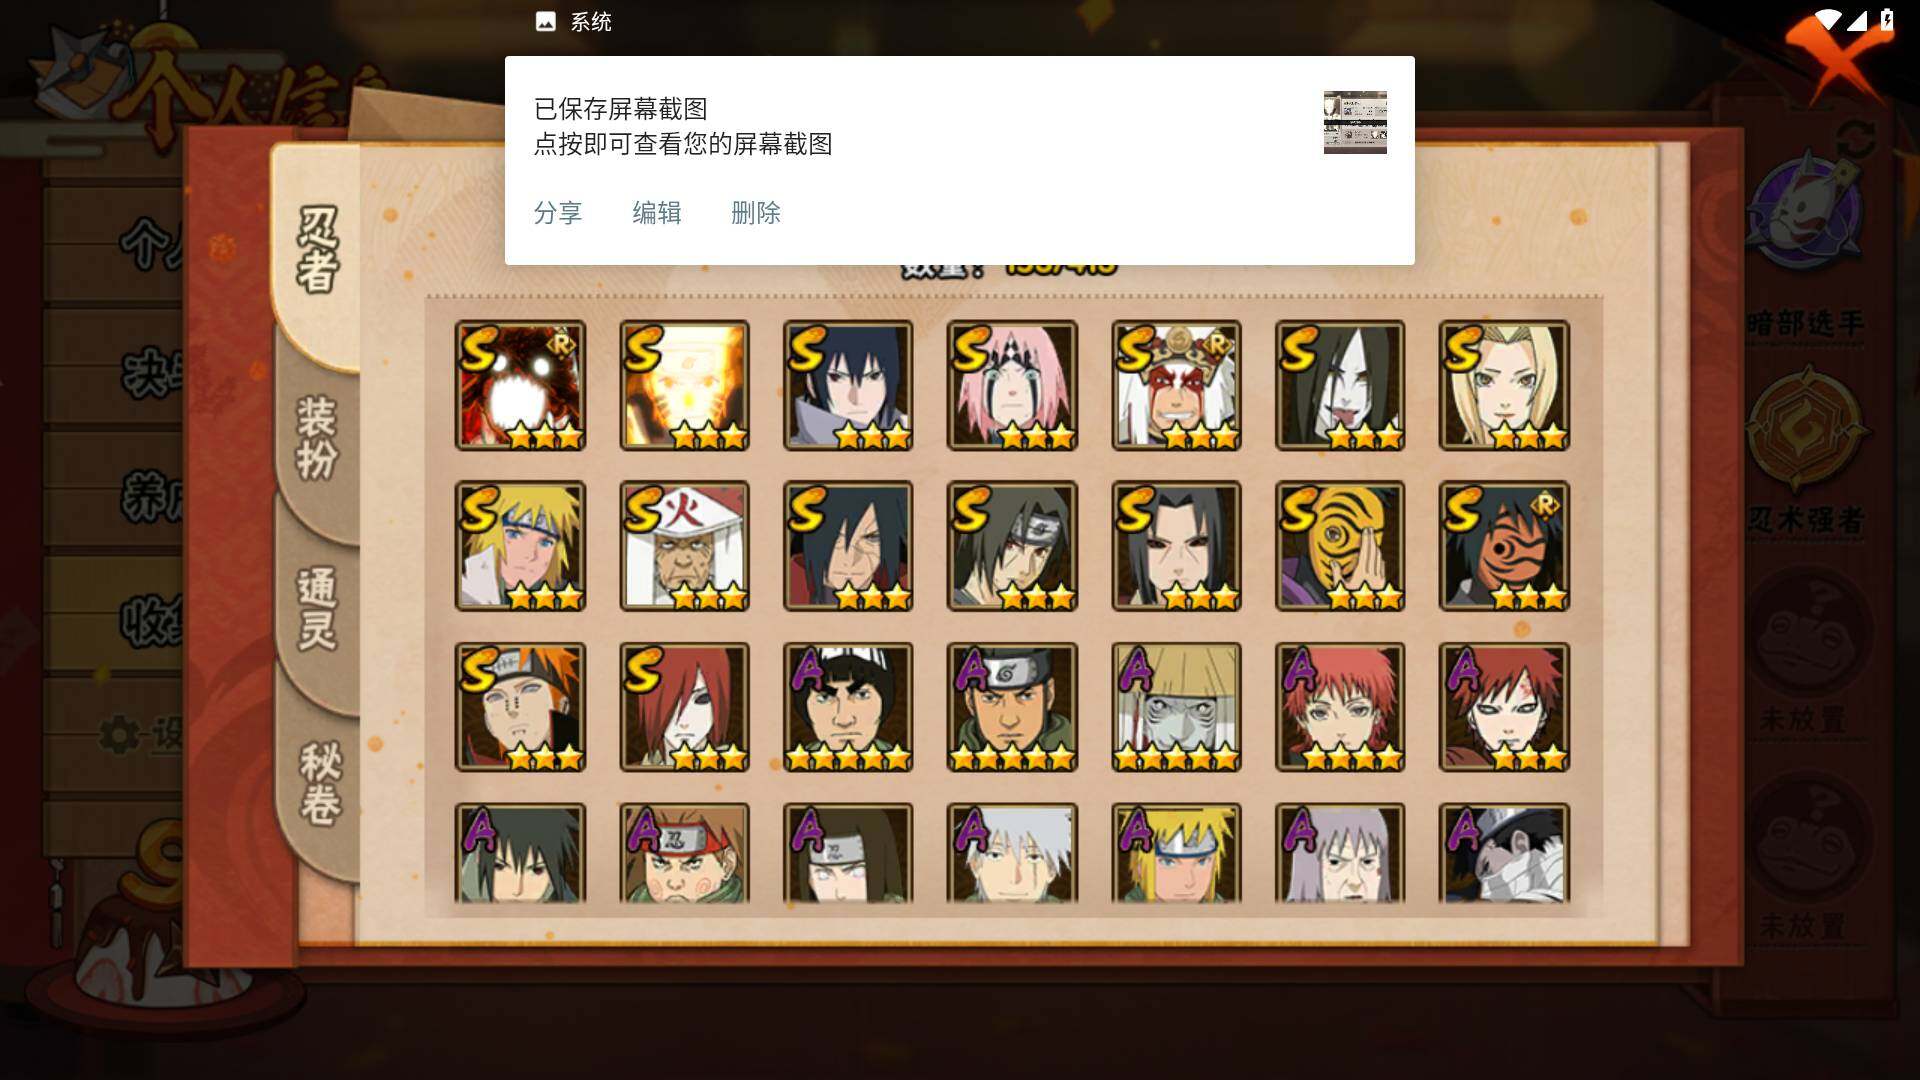
Task: Select the orange-haired Pain ninja card
Action: (x=520, y=707)
